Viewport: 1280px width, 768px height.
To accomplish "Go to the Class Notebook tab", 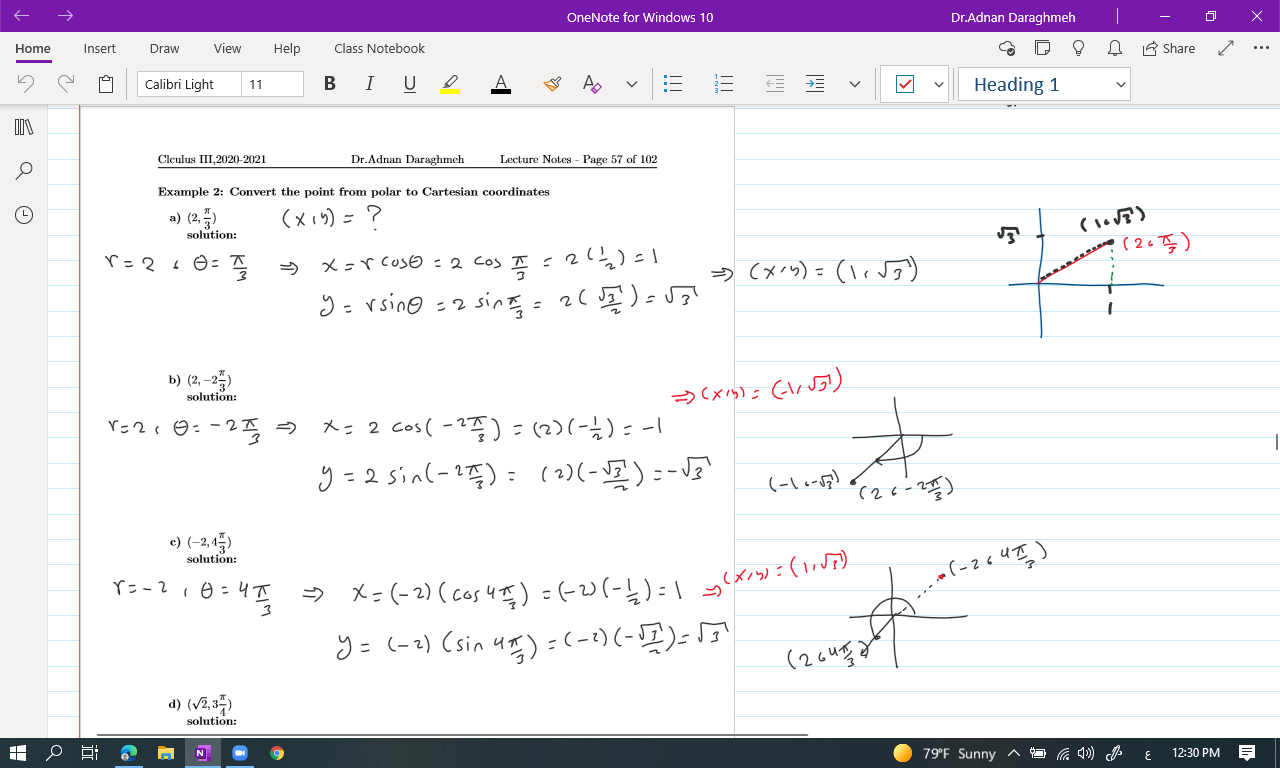I will pyautogui.click(x=379, y=48).
